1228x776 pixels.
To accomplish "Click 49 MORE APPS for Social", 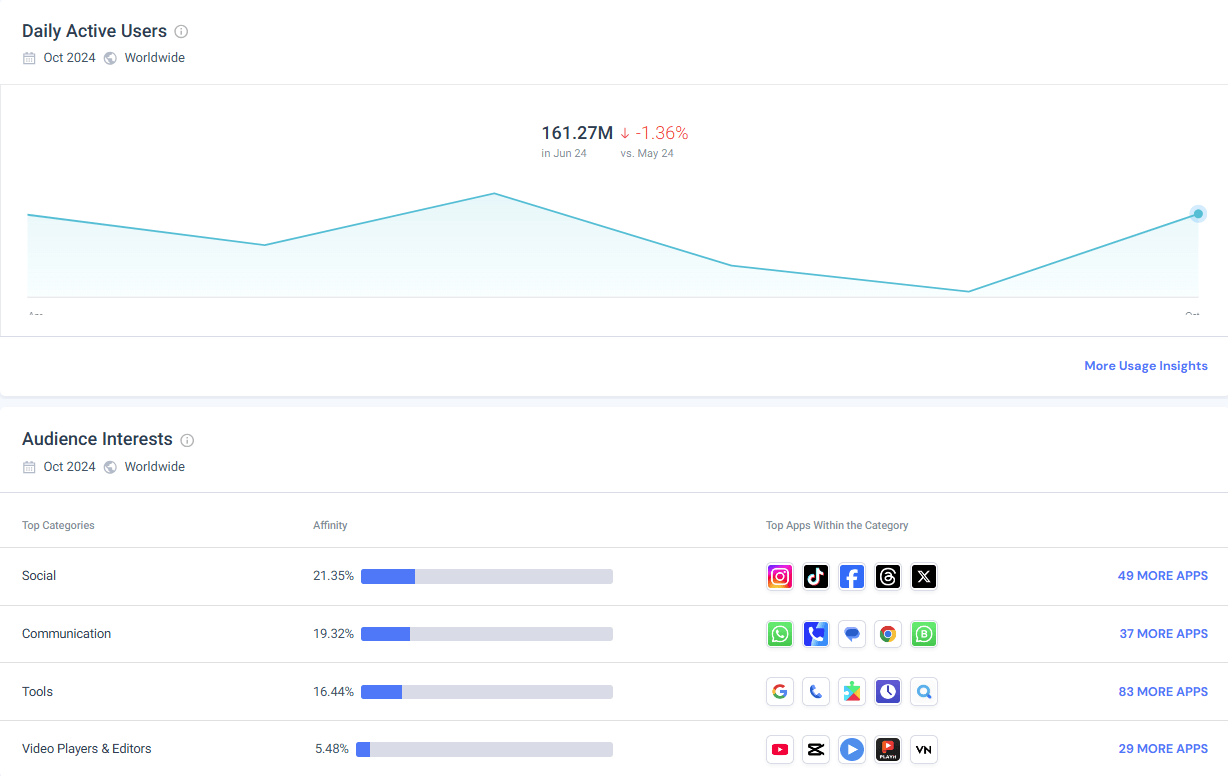I will [x=1163, y=576].
